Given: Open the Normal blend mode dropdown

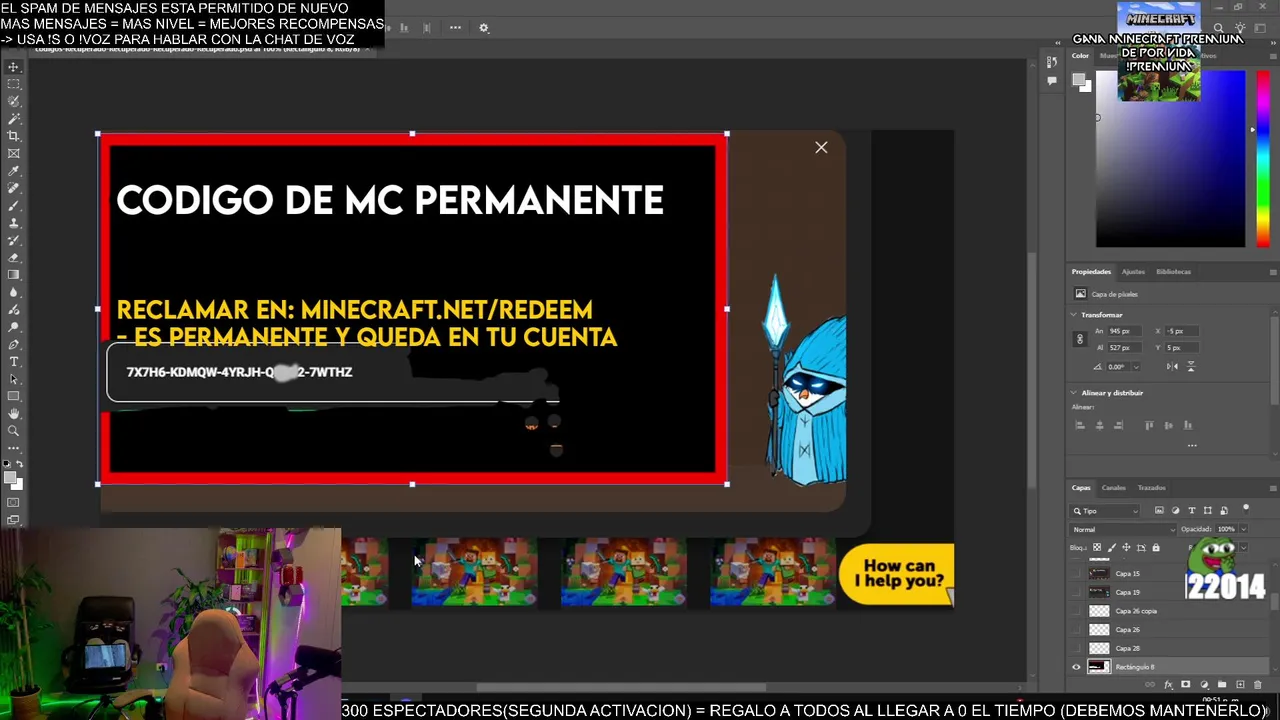Looking at the screenshot, I should pyautogui.click(x=1124, y=529).
